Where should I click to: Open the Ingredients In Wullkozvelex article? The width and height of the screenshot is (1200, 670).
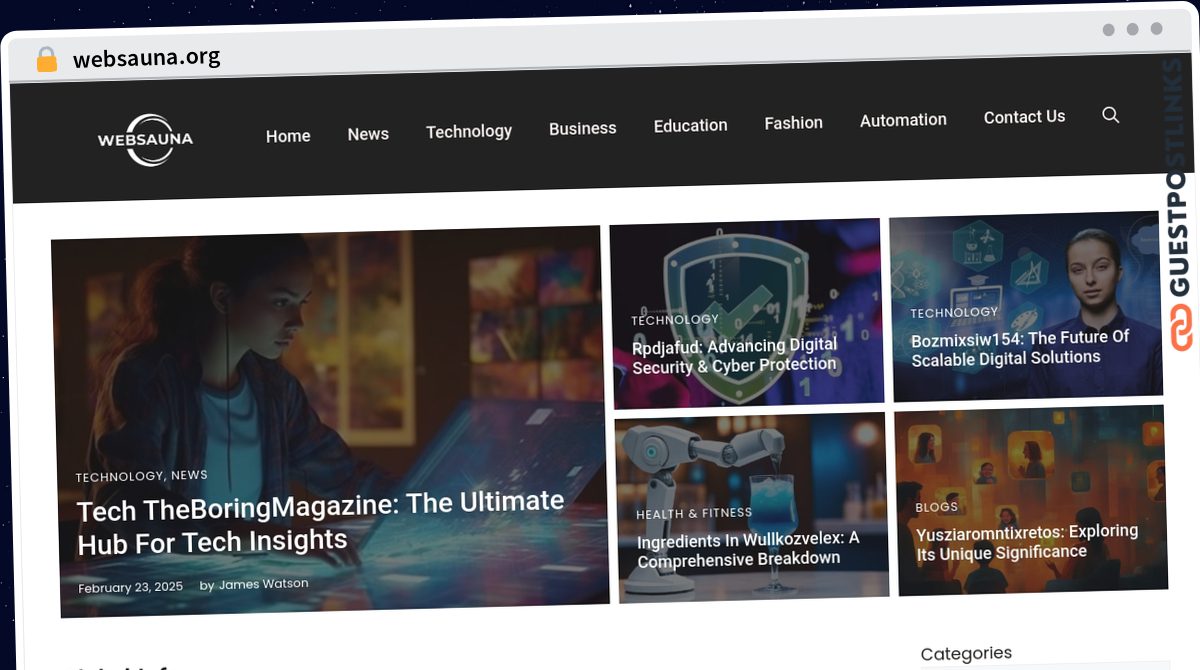748,550
